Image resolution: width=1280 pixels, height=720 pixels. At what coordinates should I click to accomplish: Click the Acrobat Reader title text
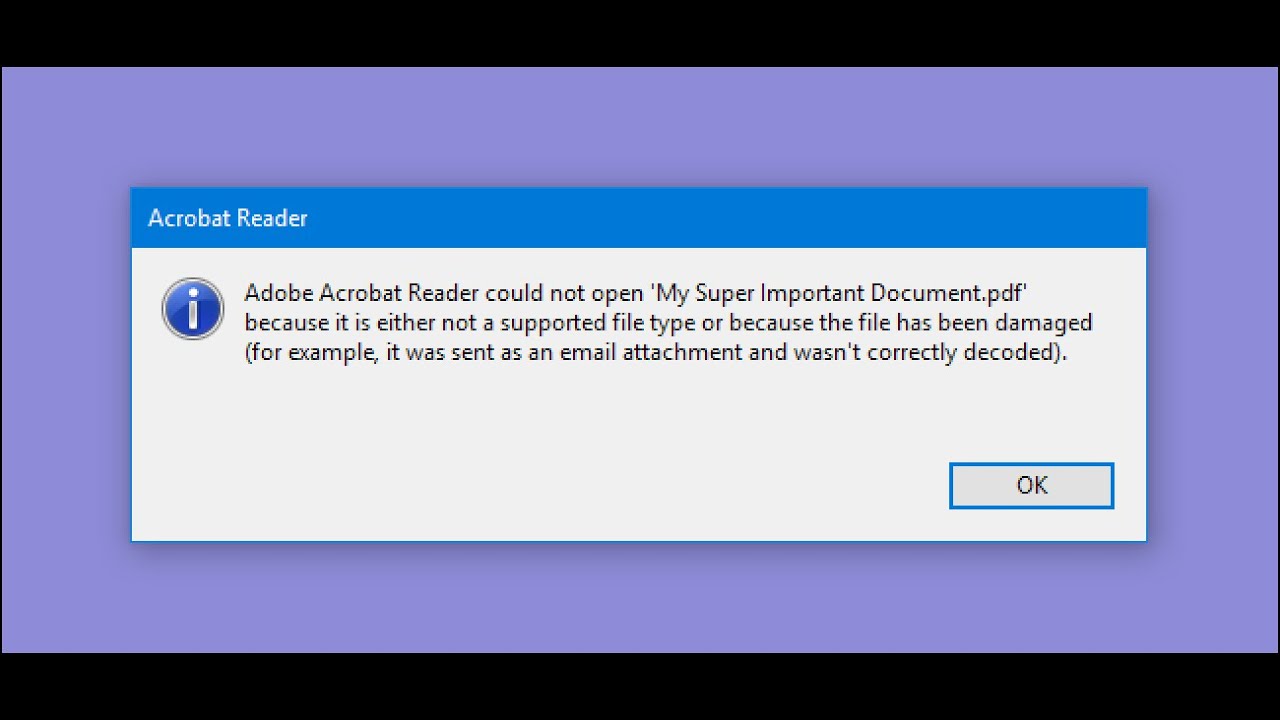(x=227, y=218)
